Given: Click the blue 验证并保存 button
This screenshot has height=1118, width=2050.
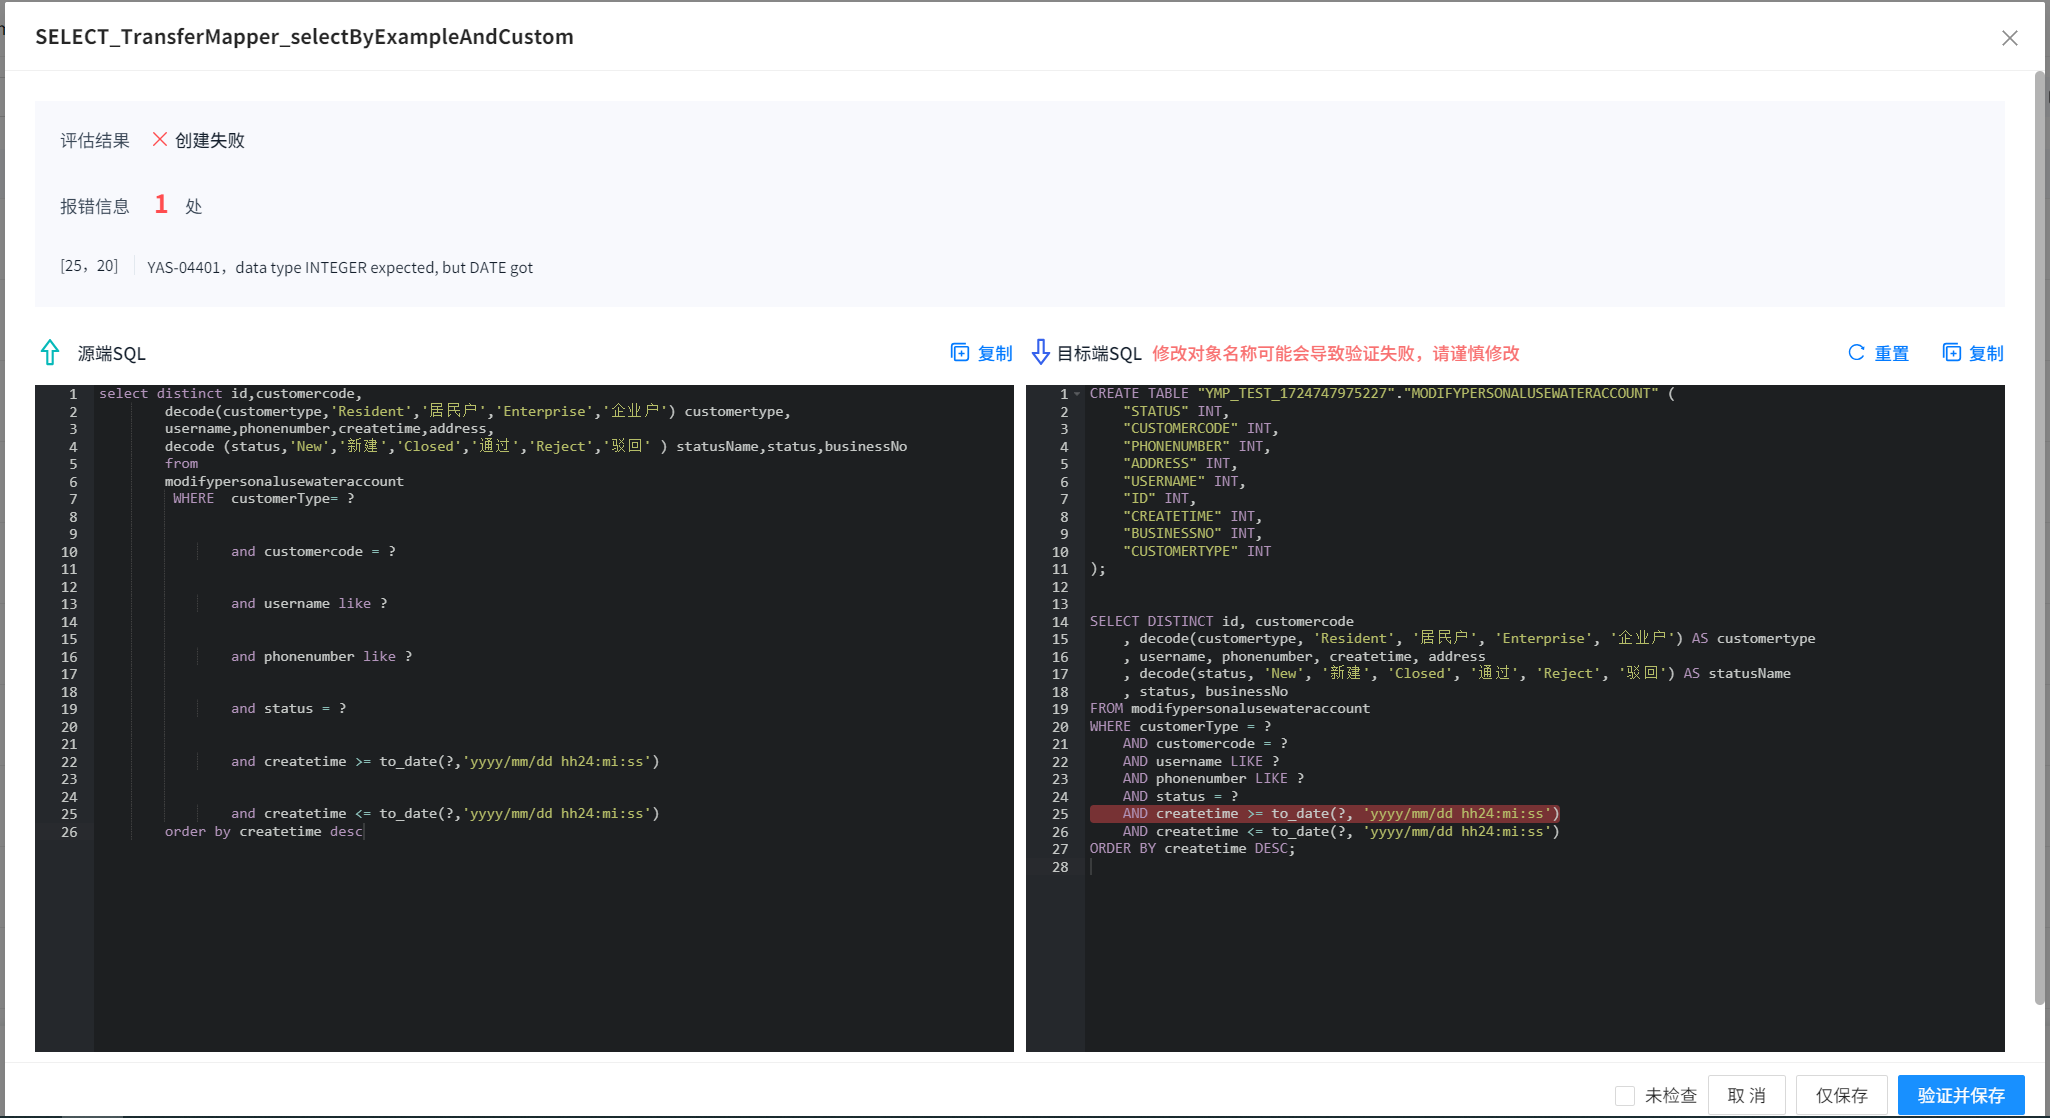Looking at the screenshot, I should [1960, 1095].
